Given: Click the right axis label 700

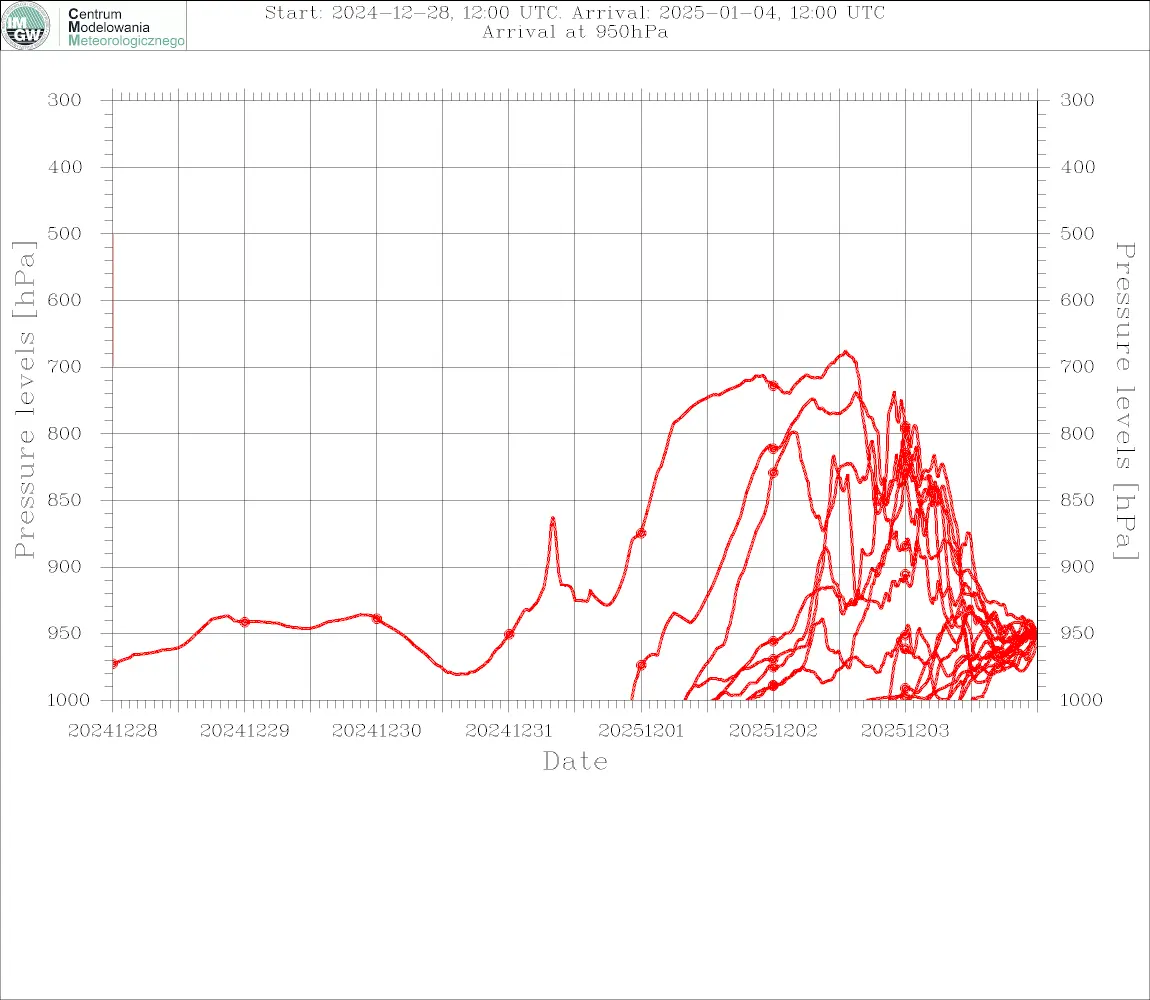Looking at the screenshot, I should (1077, 367).
